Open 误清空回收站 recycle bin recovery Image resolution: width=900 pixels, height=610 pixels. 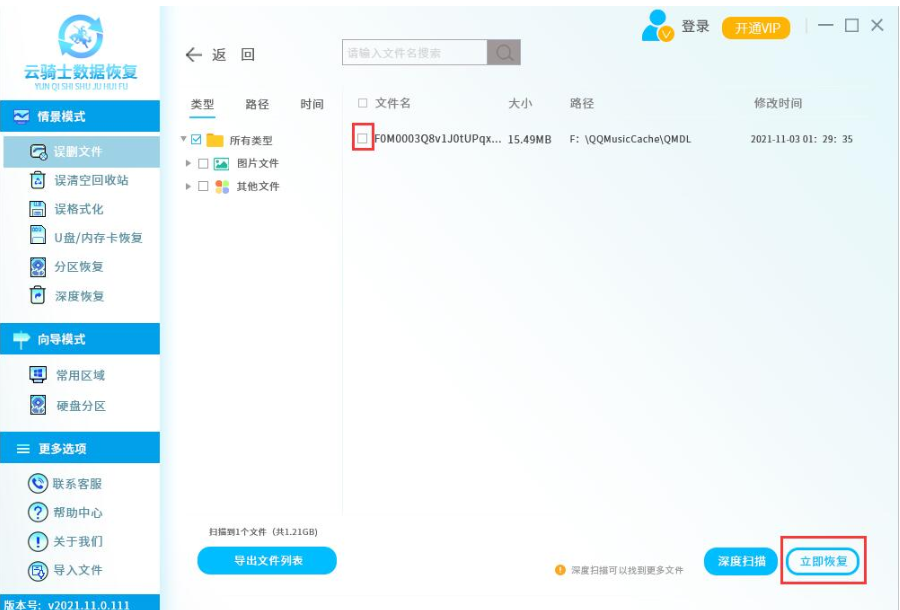(39, 181)
